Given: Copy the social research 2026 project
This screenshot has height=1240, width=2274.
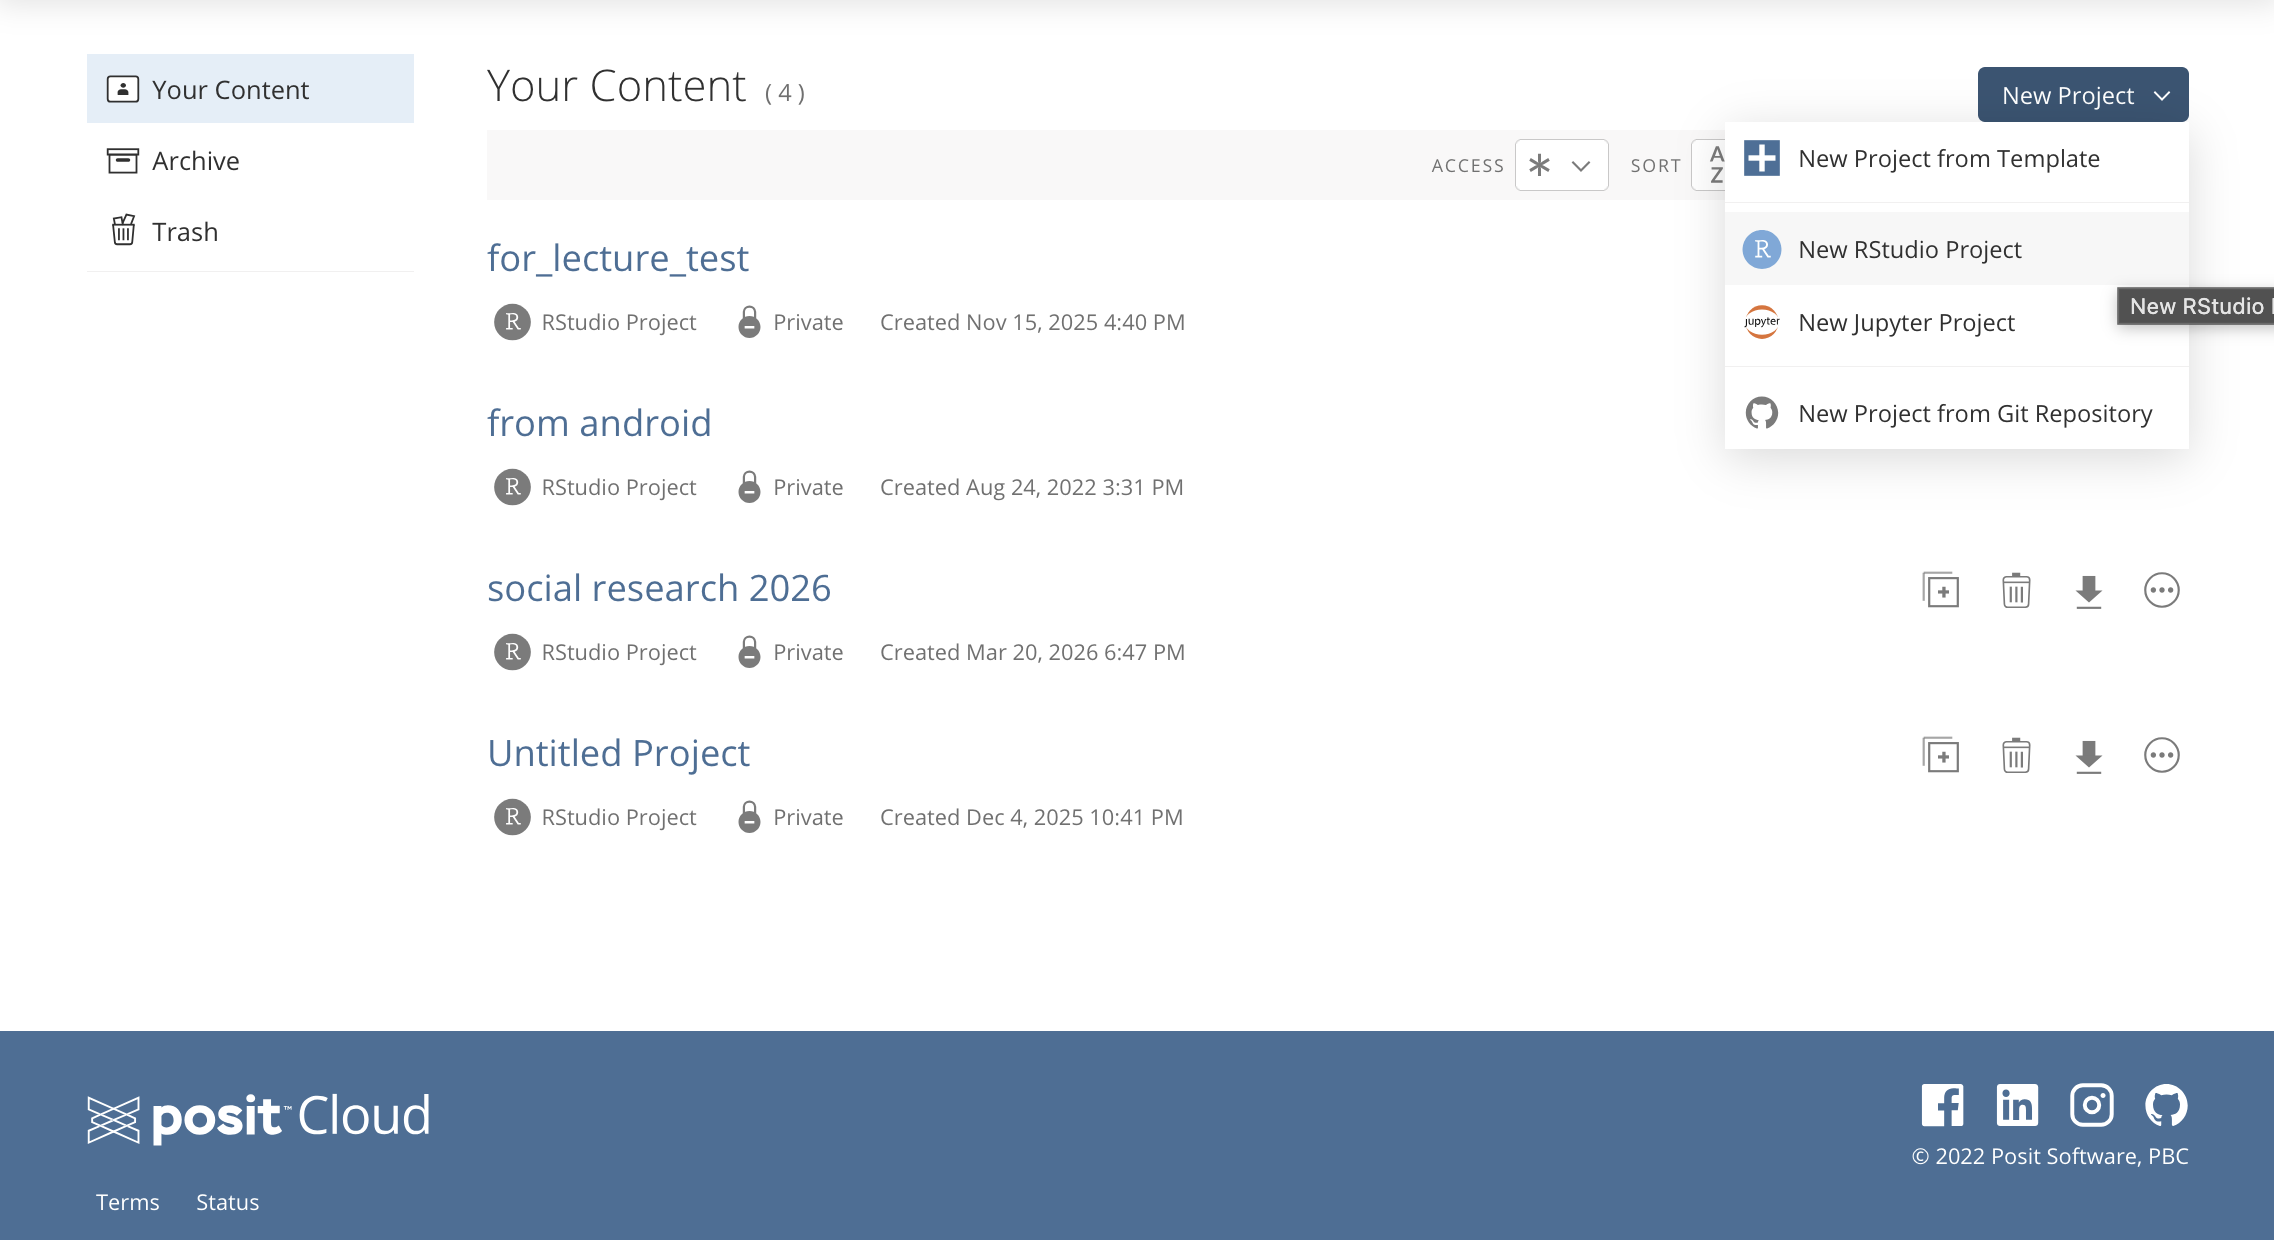Looking at the screenshot, I should [1941, 590].
